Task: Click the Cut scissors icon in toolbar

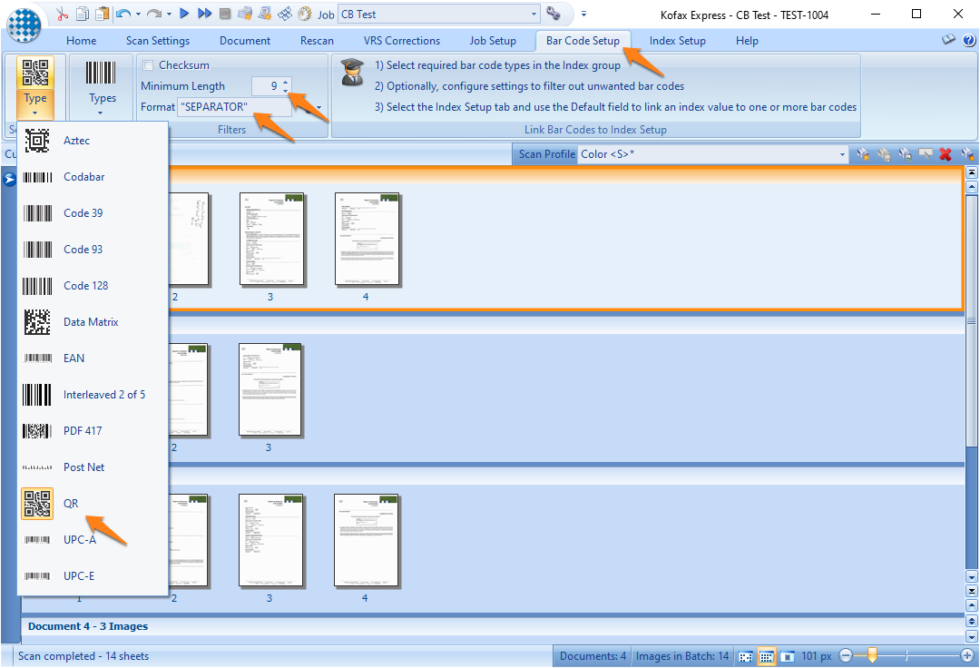Action: click(x=63, y=14)
